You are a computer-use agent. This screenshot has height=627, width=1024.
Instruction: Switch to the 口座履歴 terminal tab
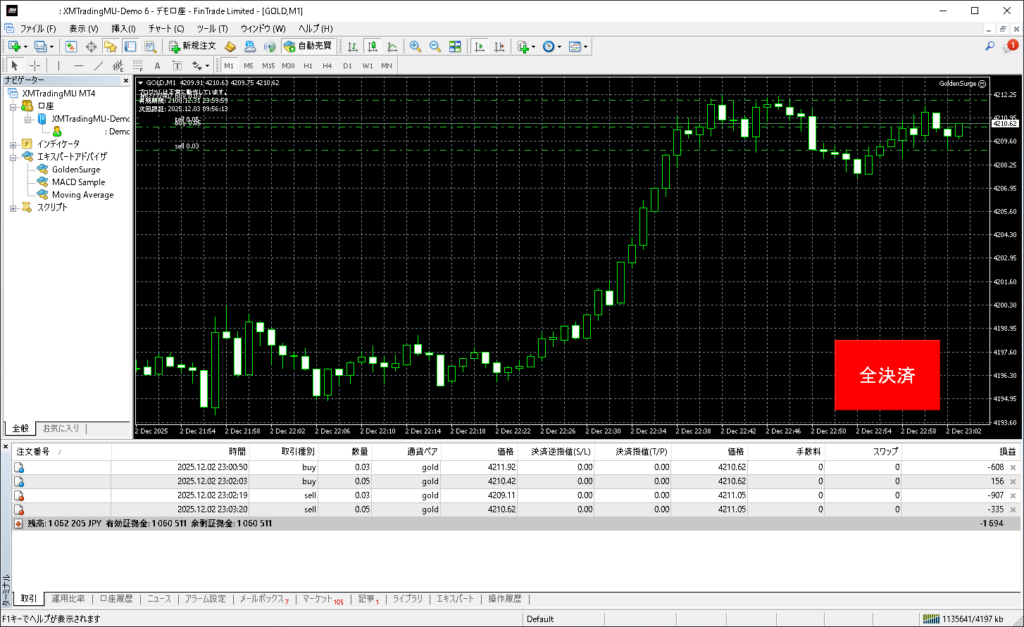(x=117, y=599)
